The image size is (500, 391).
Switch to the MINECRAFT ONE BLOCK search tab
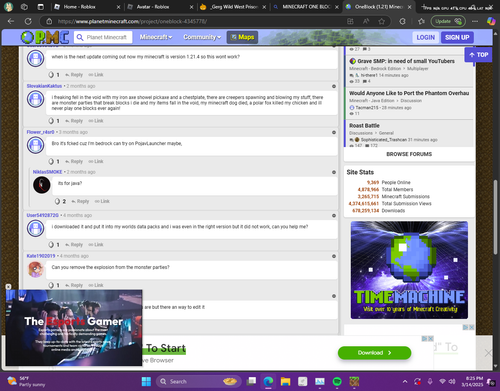(x=306, y=7)
